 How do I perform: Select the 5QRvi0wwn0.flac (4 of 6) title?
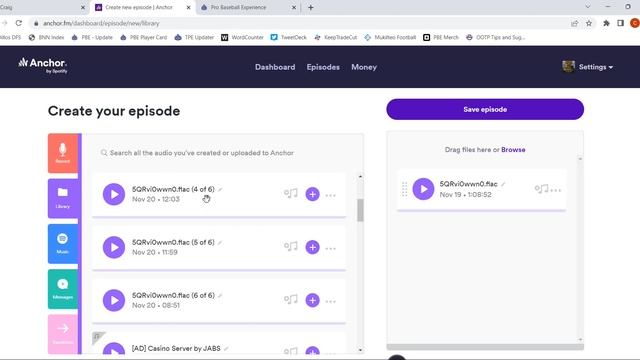[x=173, y=189]
